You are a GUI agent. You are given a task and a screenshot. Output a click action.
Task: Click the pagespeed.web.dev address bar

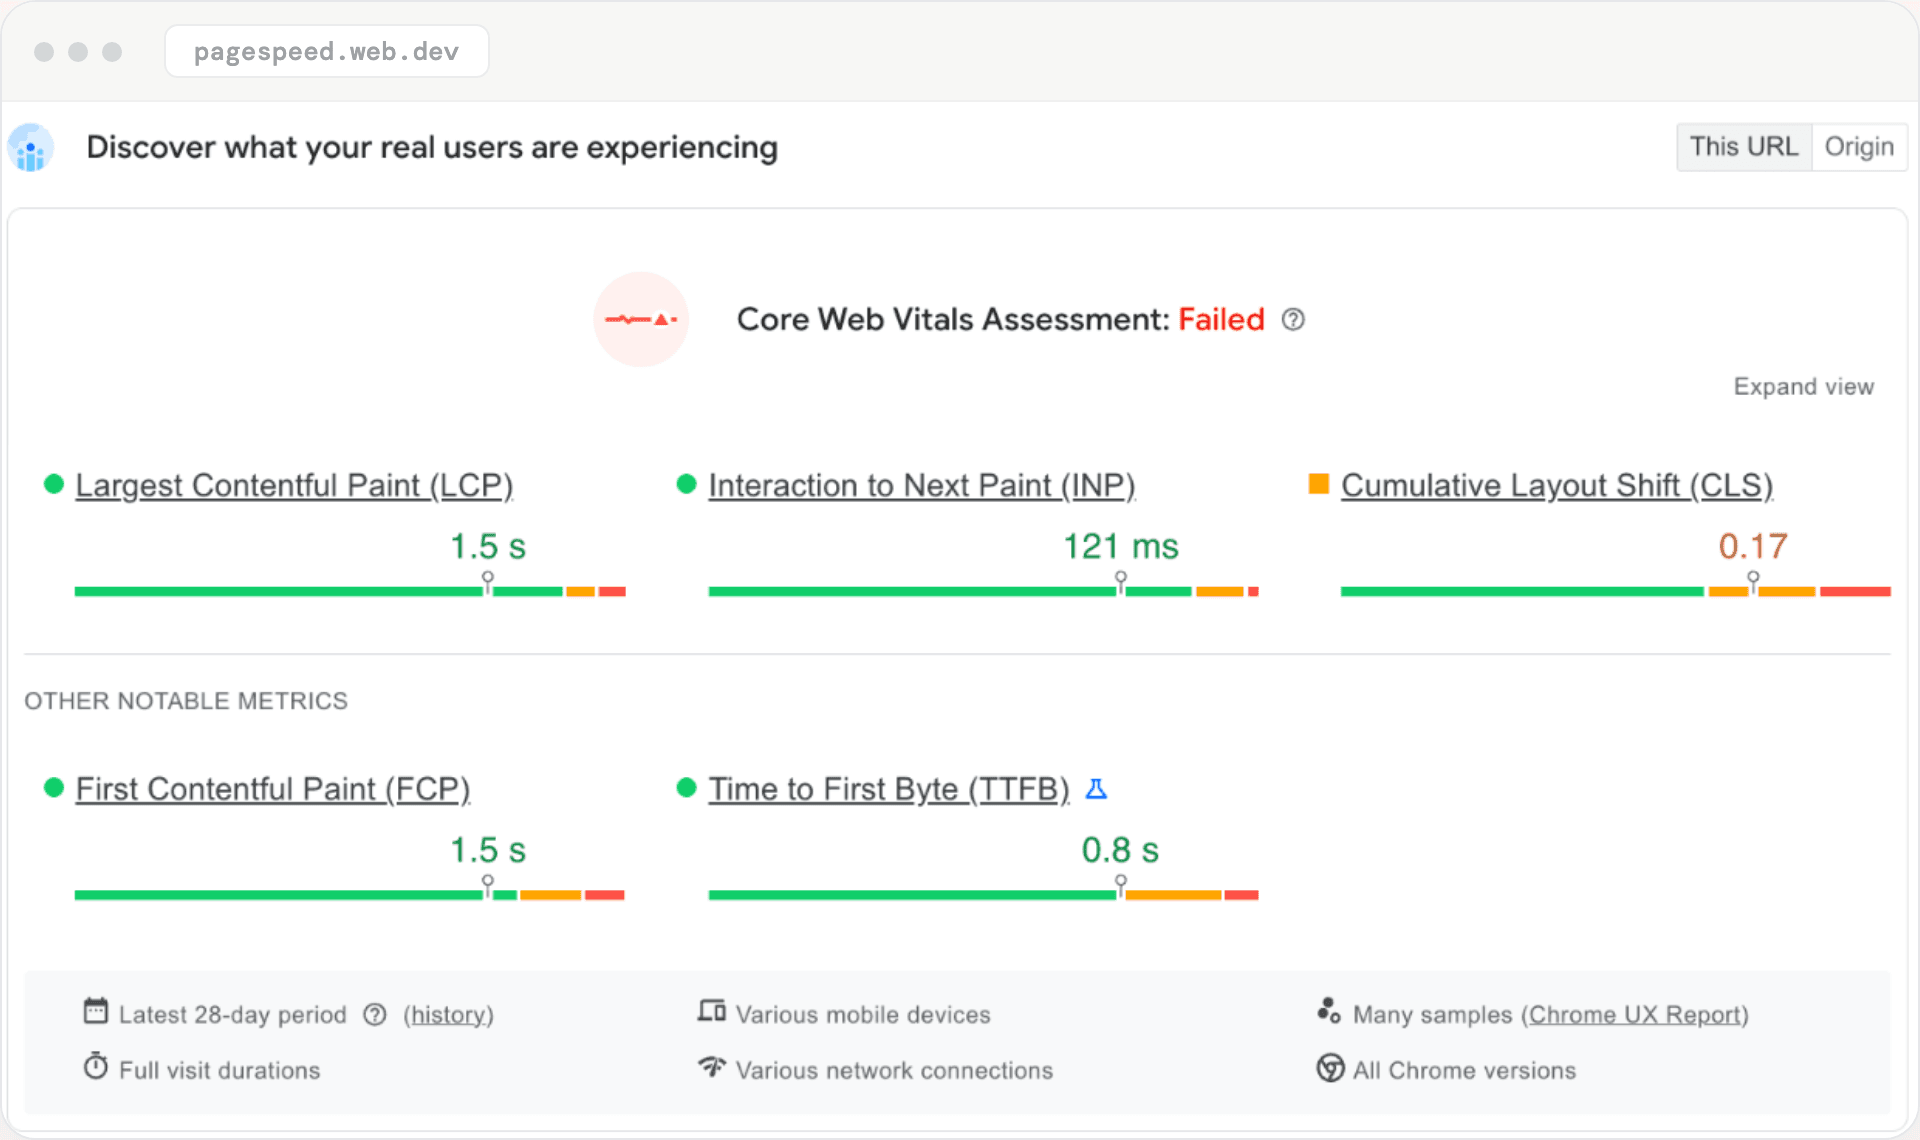(327, 51)
